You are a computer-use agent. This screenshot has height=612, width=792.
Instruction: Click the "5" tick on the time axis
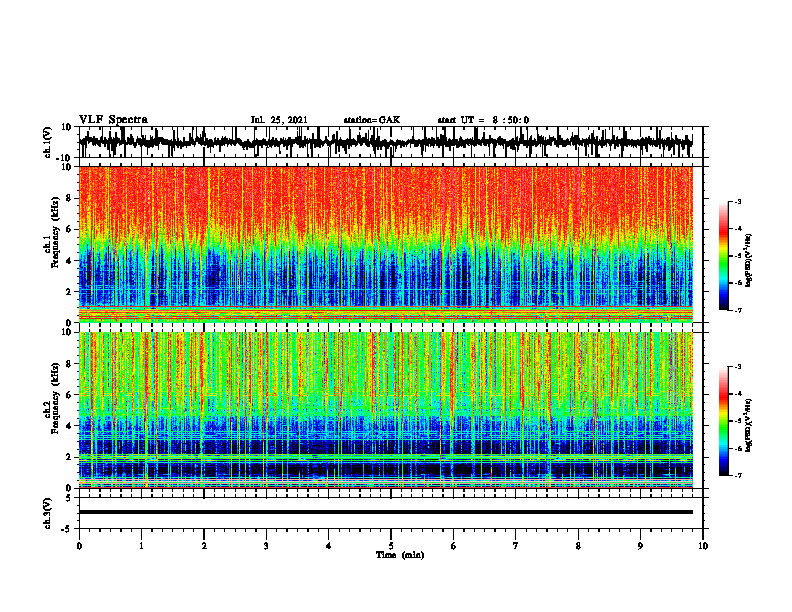click(391, 546)
